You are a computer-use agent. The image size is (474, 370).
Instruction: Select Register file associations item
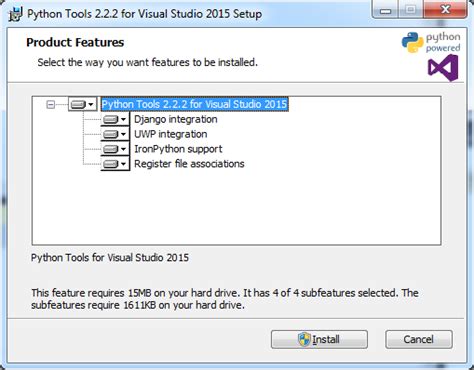(x=189, y=164)
